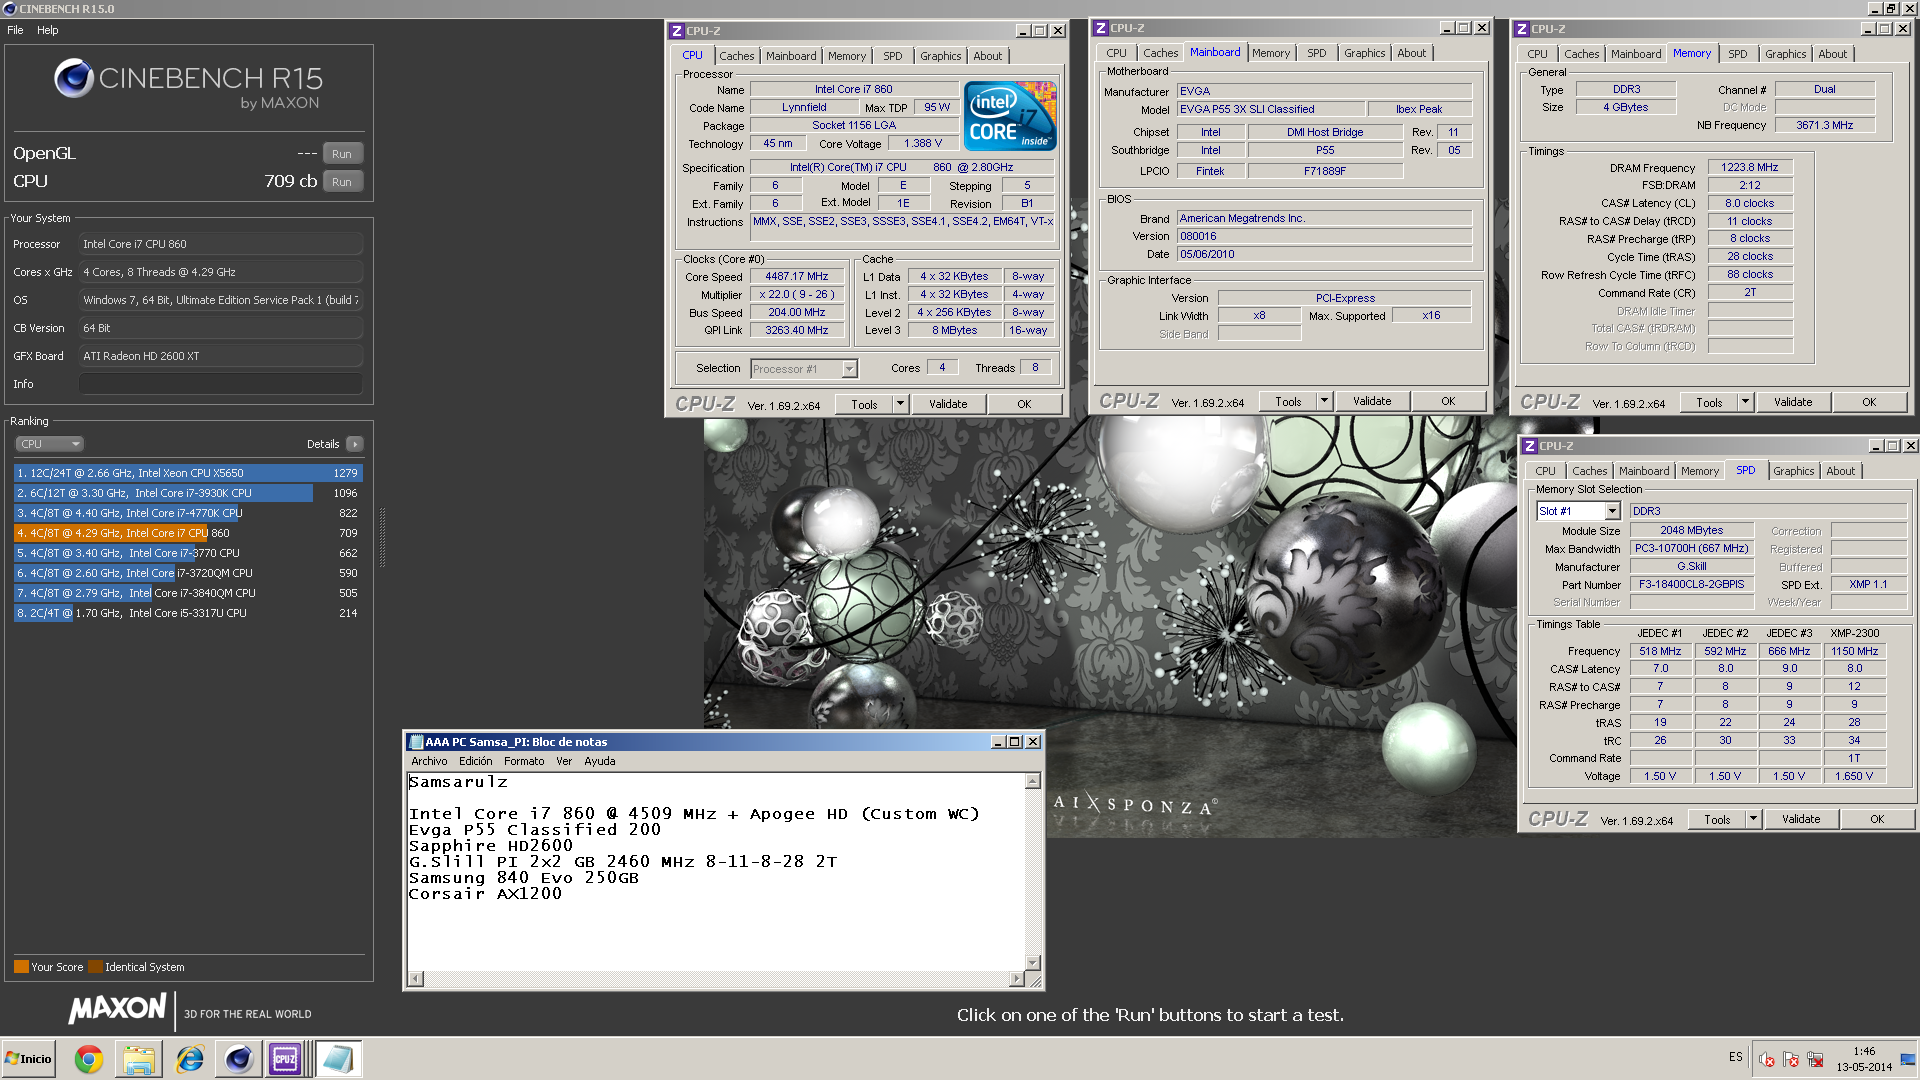Launch Internet Explorer from the taskbar
The image size is (1920, 1080).
pos(189,1059)
